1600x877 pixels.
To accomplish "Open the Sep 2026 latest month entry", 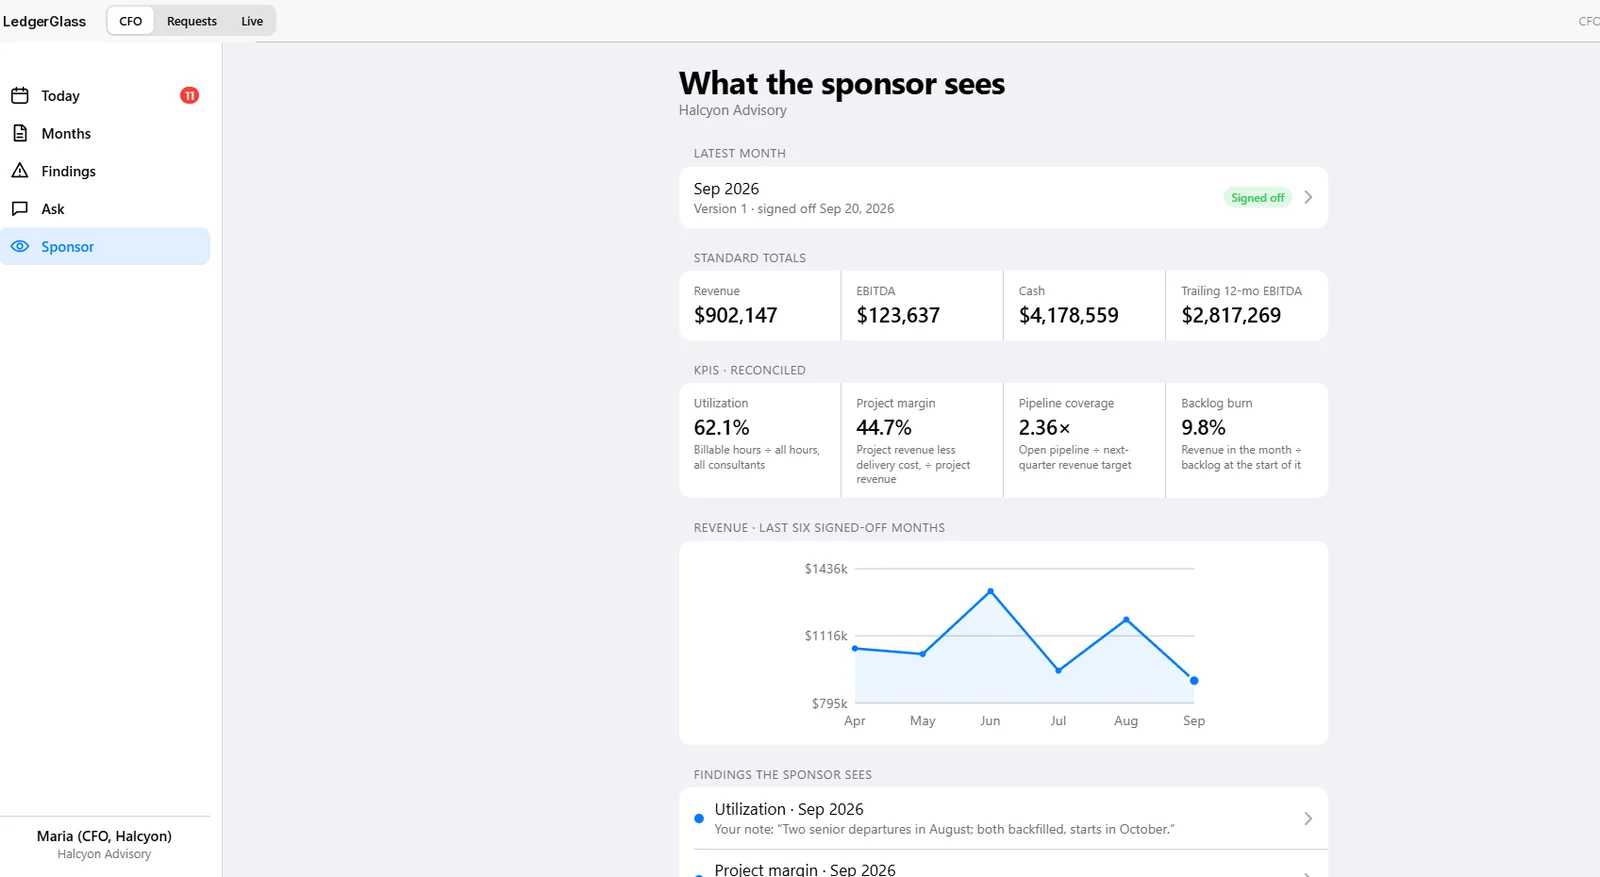I will [1003, 197].
